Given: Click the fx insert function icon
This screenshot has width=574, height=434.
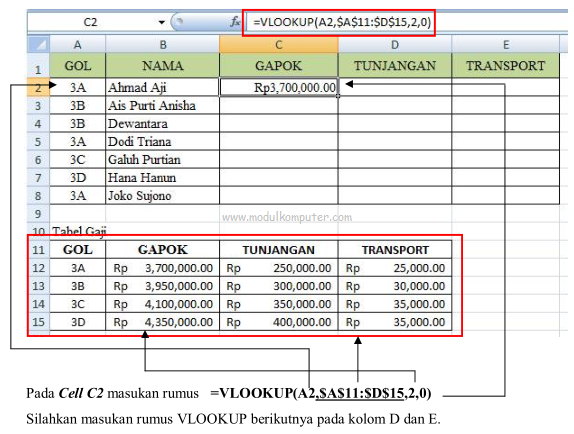Looking at the screenshot, I should click(x=234, y=22).
